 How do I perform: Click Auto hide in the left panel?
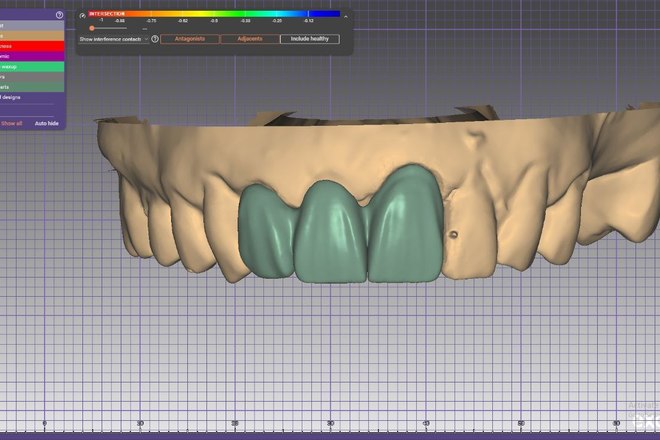(46, 123)
